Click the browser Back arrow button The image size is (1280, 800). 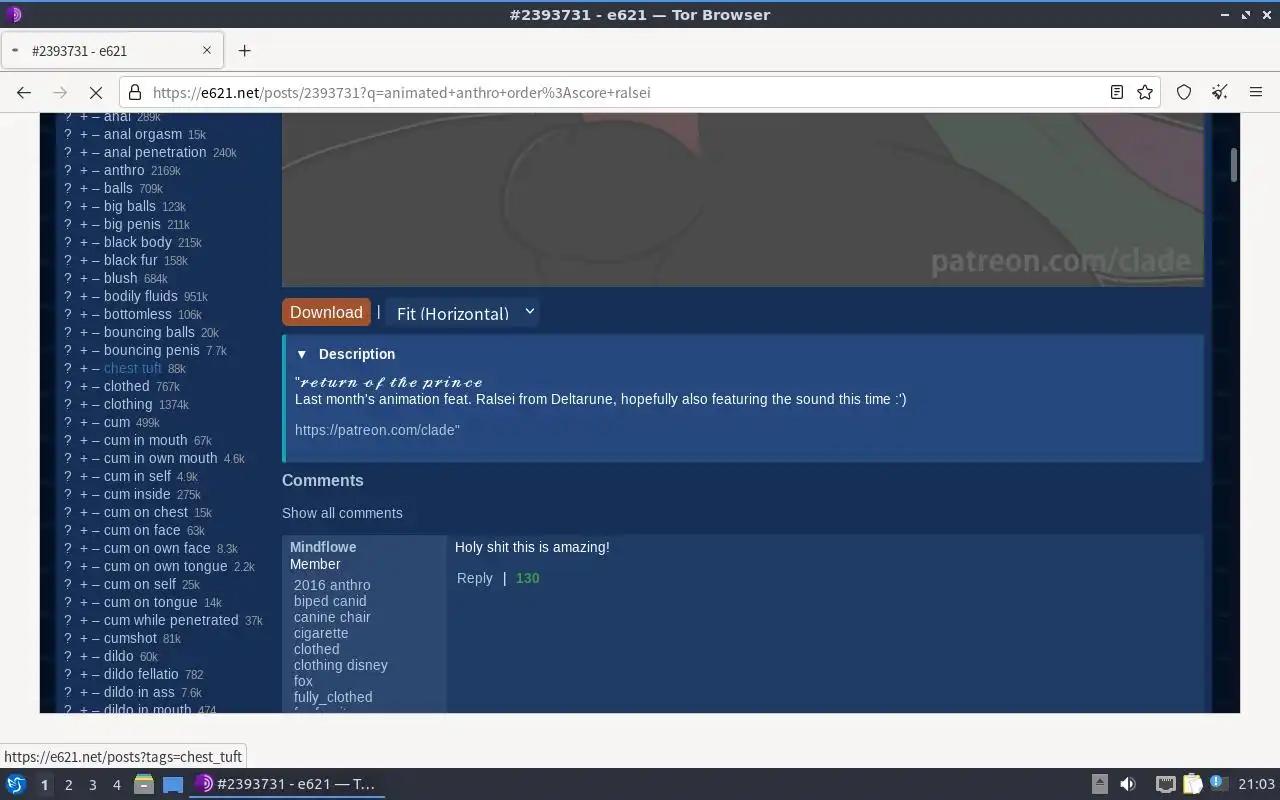point(24,92)
